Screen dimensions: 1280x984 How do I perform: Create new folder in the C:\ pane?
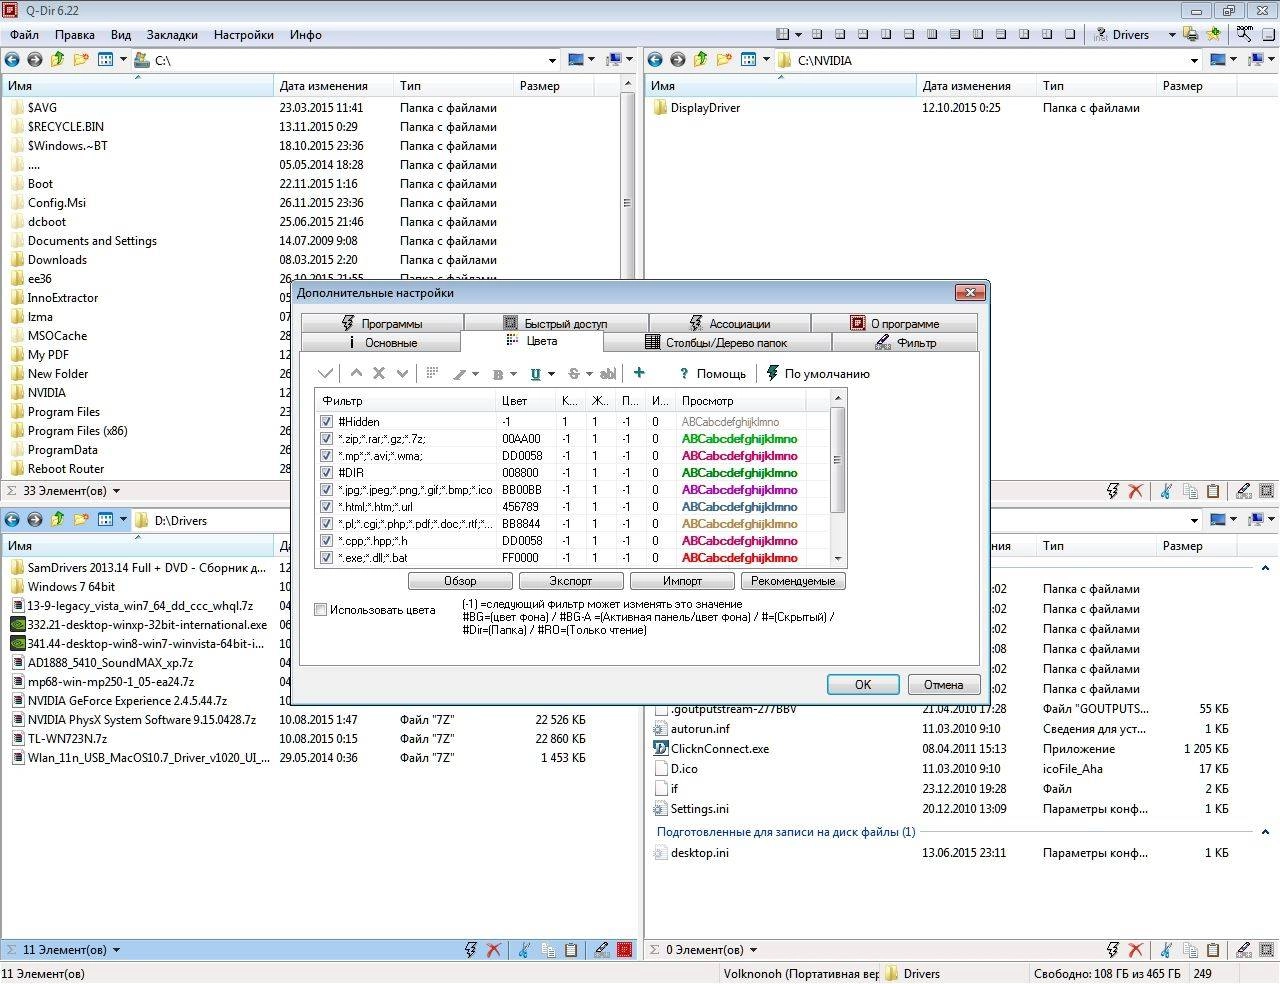point(80,60)
